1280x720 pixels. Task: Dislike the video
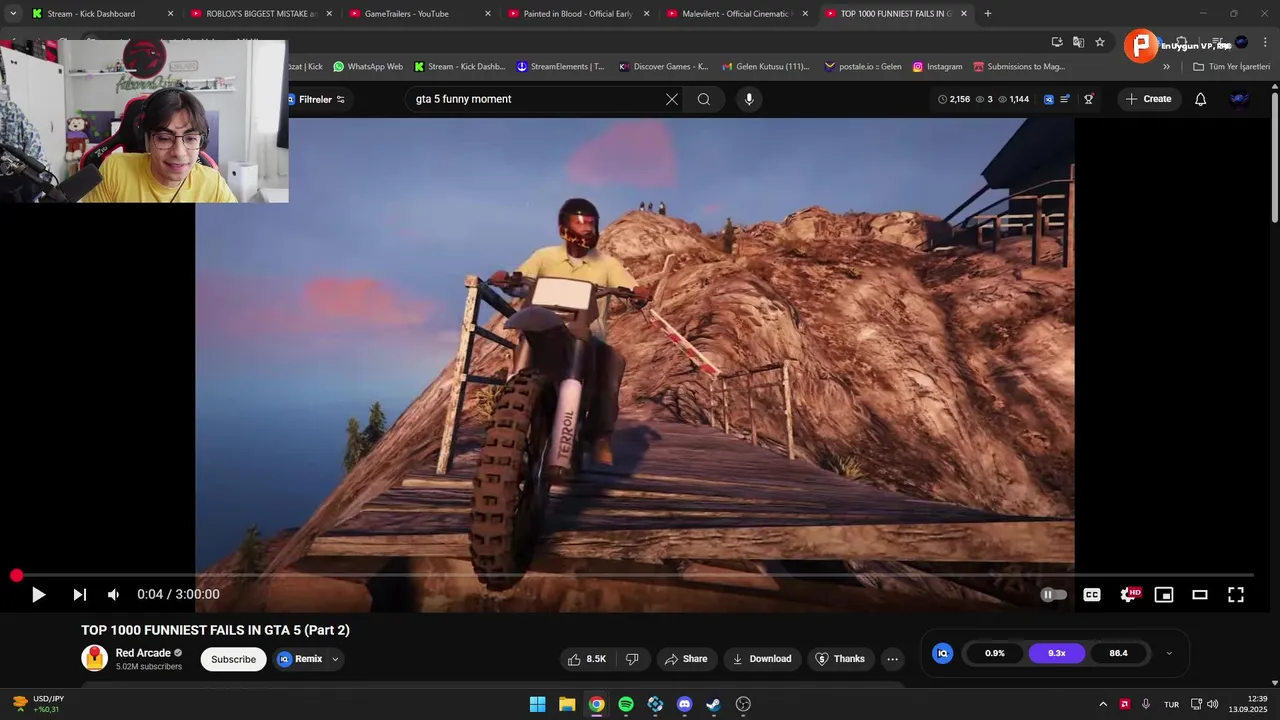tap(632, 659)
